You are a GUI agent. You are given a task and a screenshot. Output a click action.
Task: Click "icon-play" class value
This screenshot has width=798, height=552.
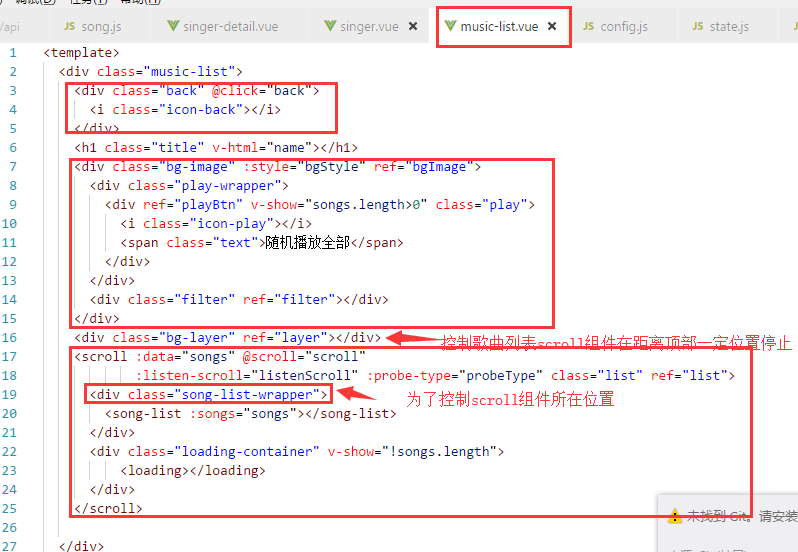pyautogui.click(x=232, y=224)
